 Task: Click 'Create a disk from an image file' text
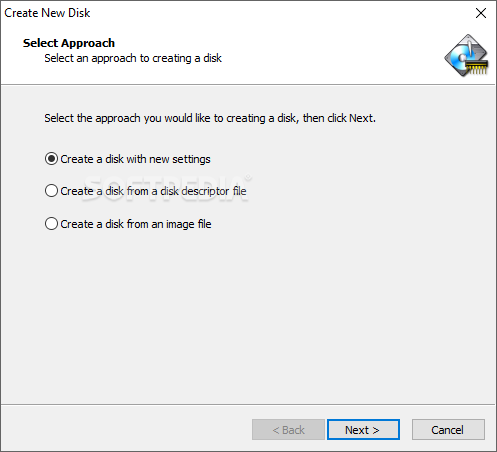(x=136, y=224)
